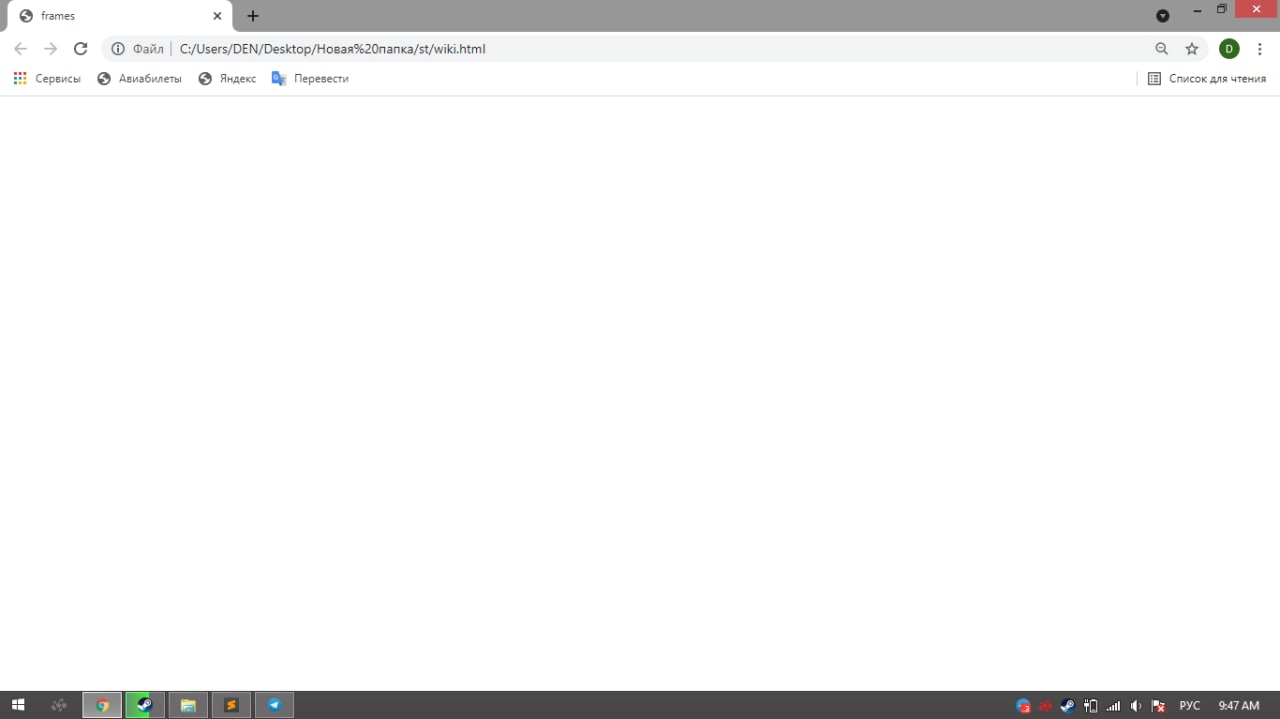Open the Яндекс bookmark

227,78
